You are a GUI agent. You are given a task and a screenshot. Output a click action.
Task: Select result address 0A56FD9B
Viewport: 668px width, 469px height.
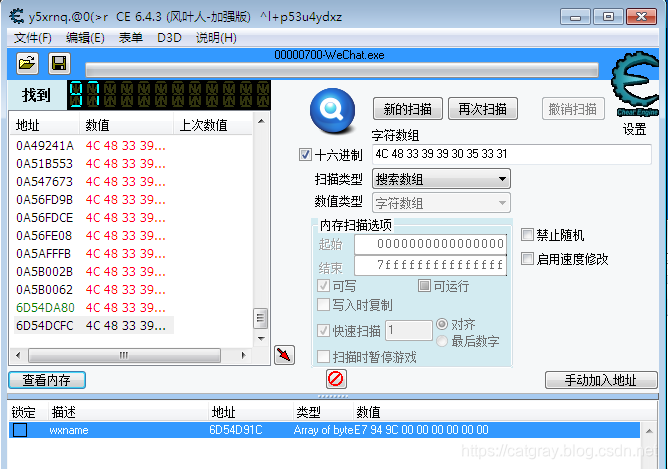point(44,199)
